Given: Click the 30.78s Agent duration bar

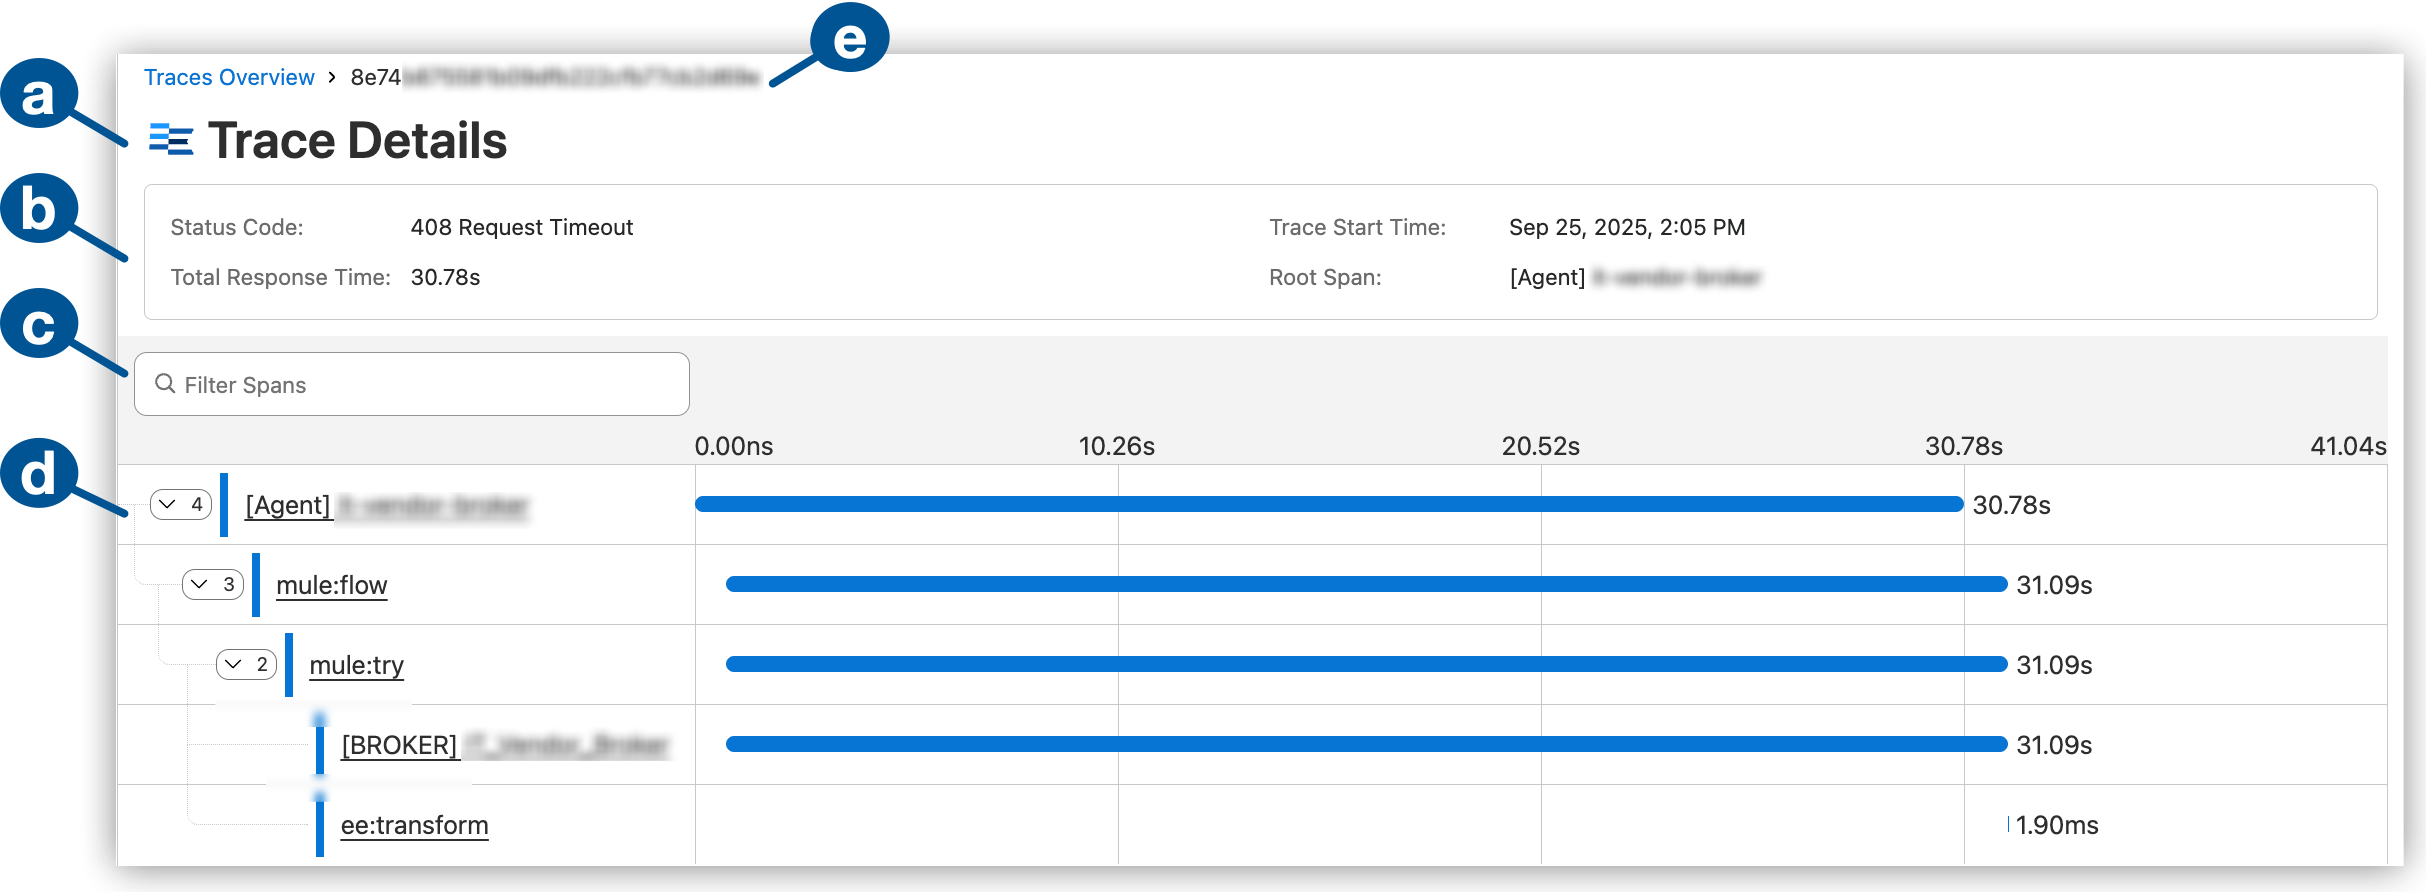Looking at the screenshot, I should 1328,504.
